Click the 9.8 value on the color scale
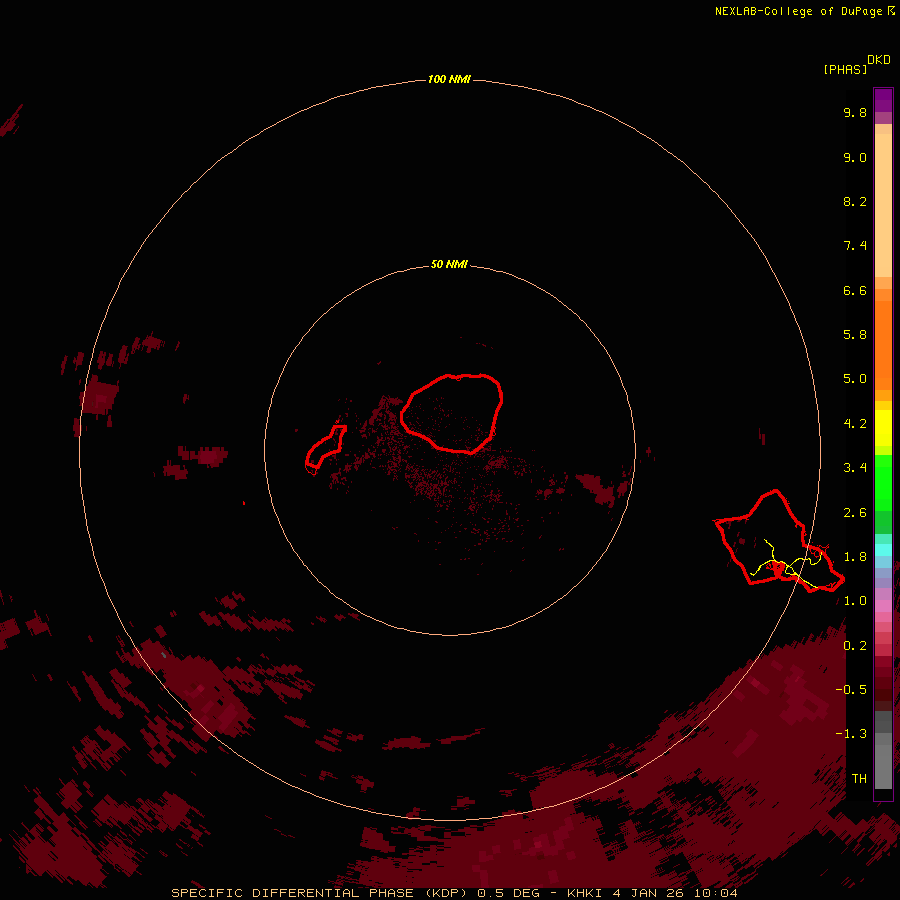 click(855, 112)
